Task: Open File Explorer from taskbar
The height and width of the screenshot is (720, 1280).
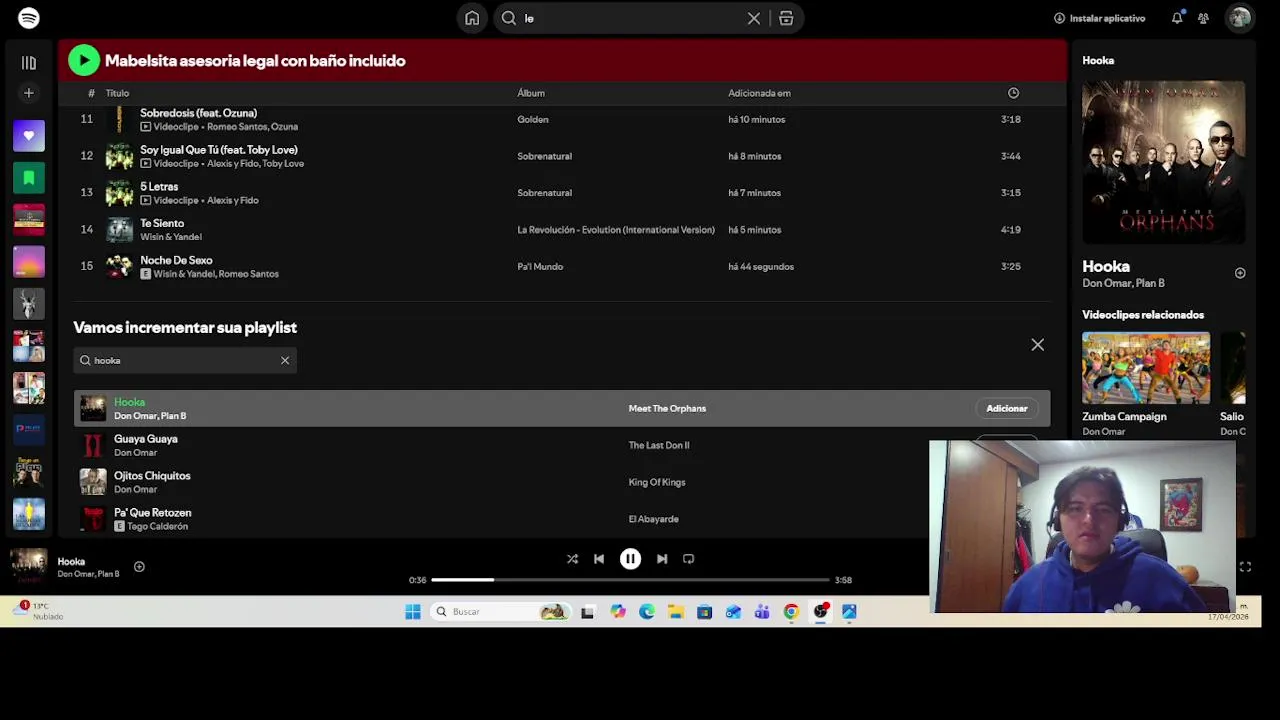Action: [x=676, y=612]
